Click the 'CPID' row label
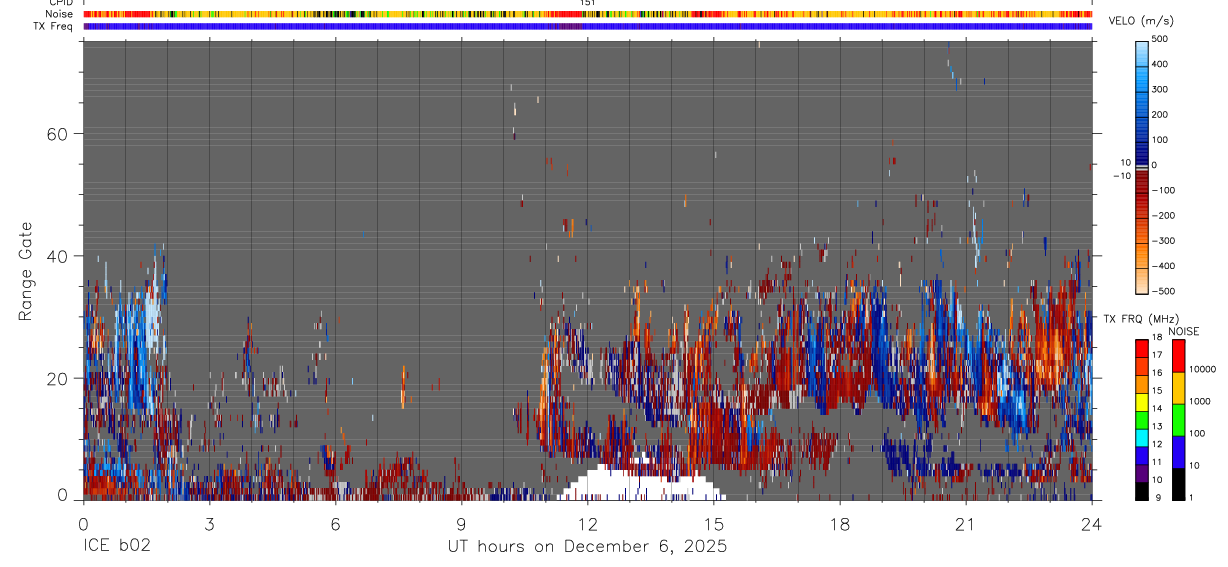Image resolution: width=1228 pixels, height=567 pixels. coord(61,3)
